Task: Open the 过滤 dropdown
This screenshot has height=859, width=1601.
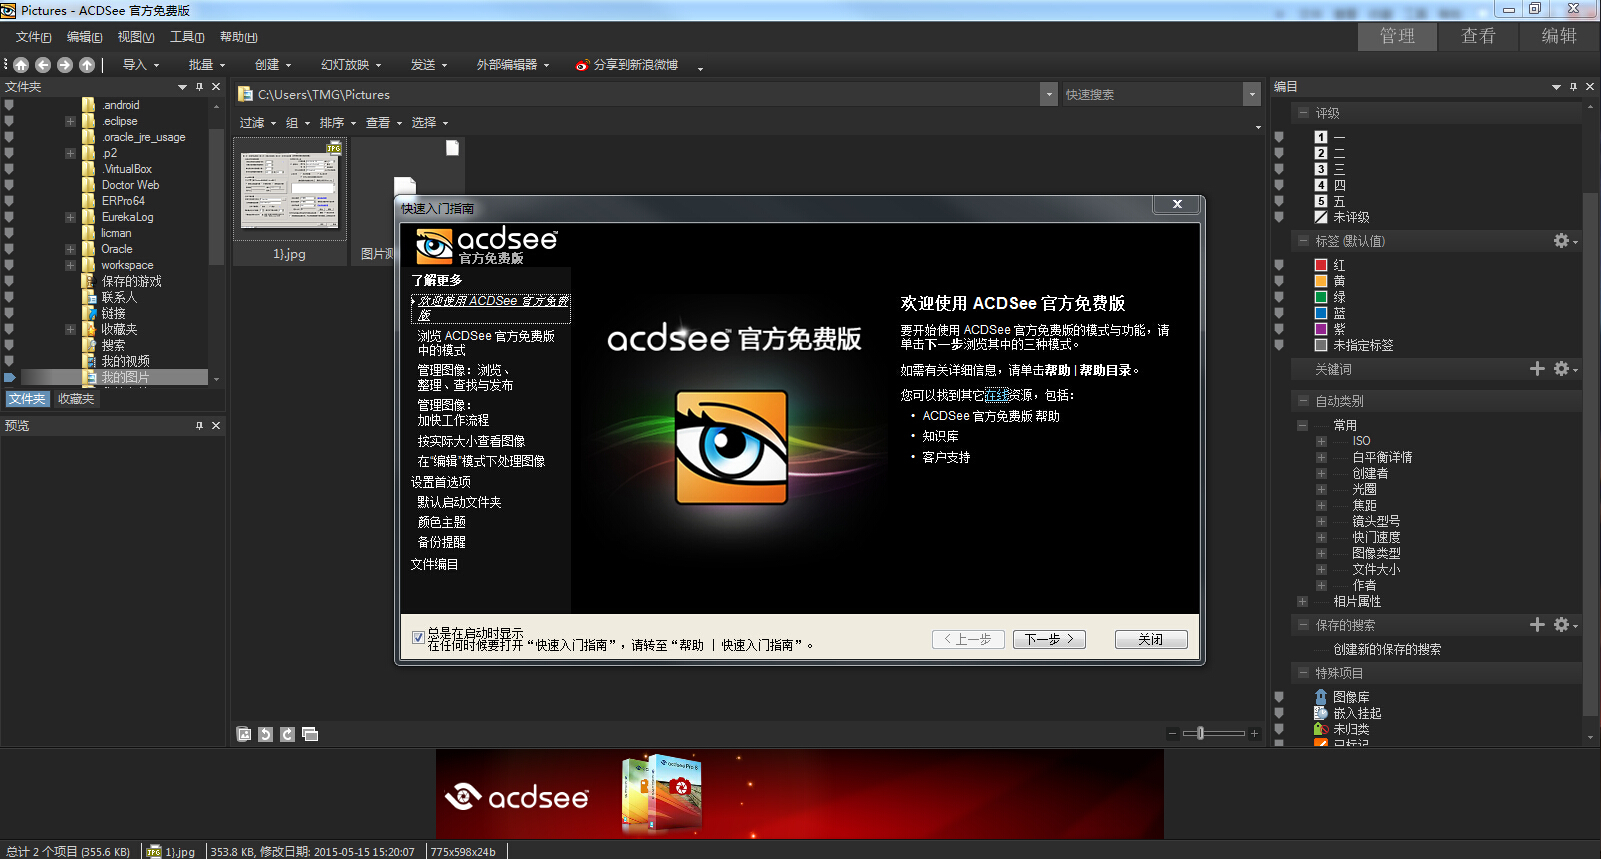Action: click(258, 123)
